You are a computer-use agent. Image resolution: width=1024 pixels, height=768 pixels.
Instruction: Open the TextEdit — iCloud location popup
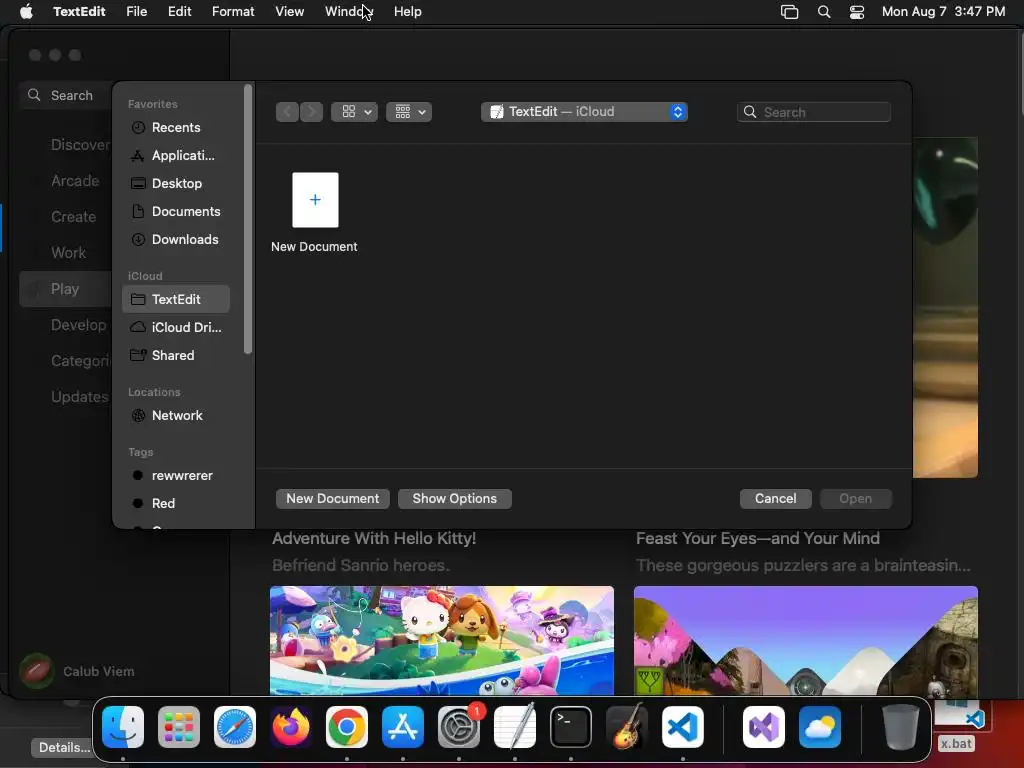584,112
